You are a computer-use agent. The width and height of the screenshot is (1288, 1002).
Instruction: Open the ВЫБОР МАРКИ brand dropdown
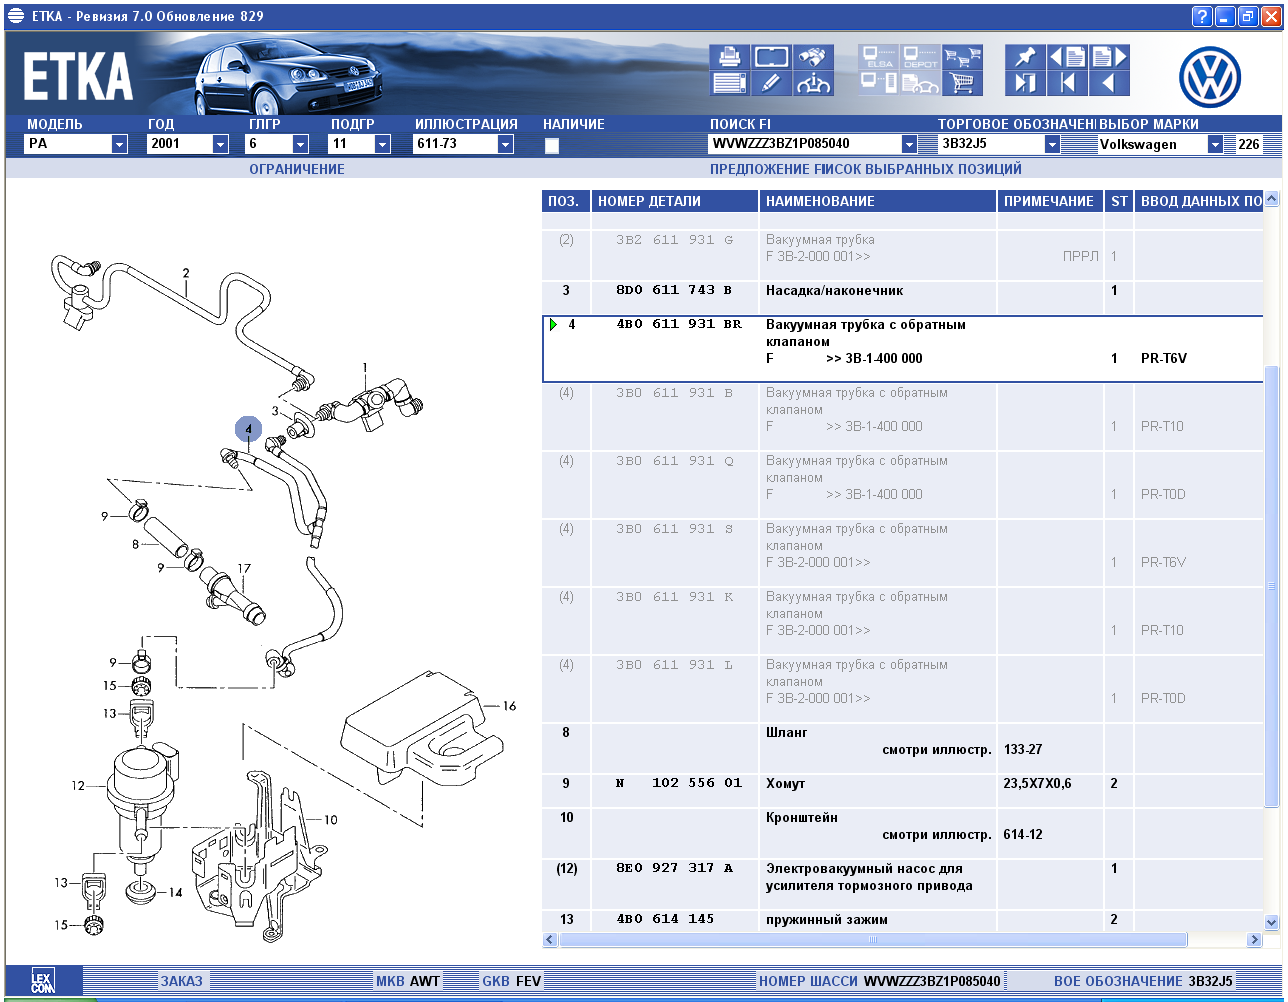click(1216, 144)
